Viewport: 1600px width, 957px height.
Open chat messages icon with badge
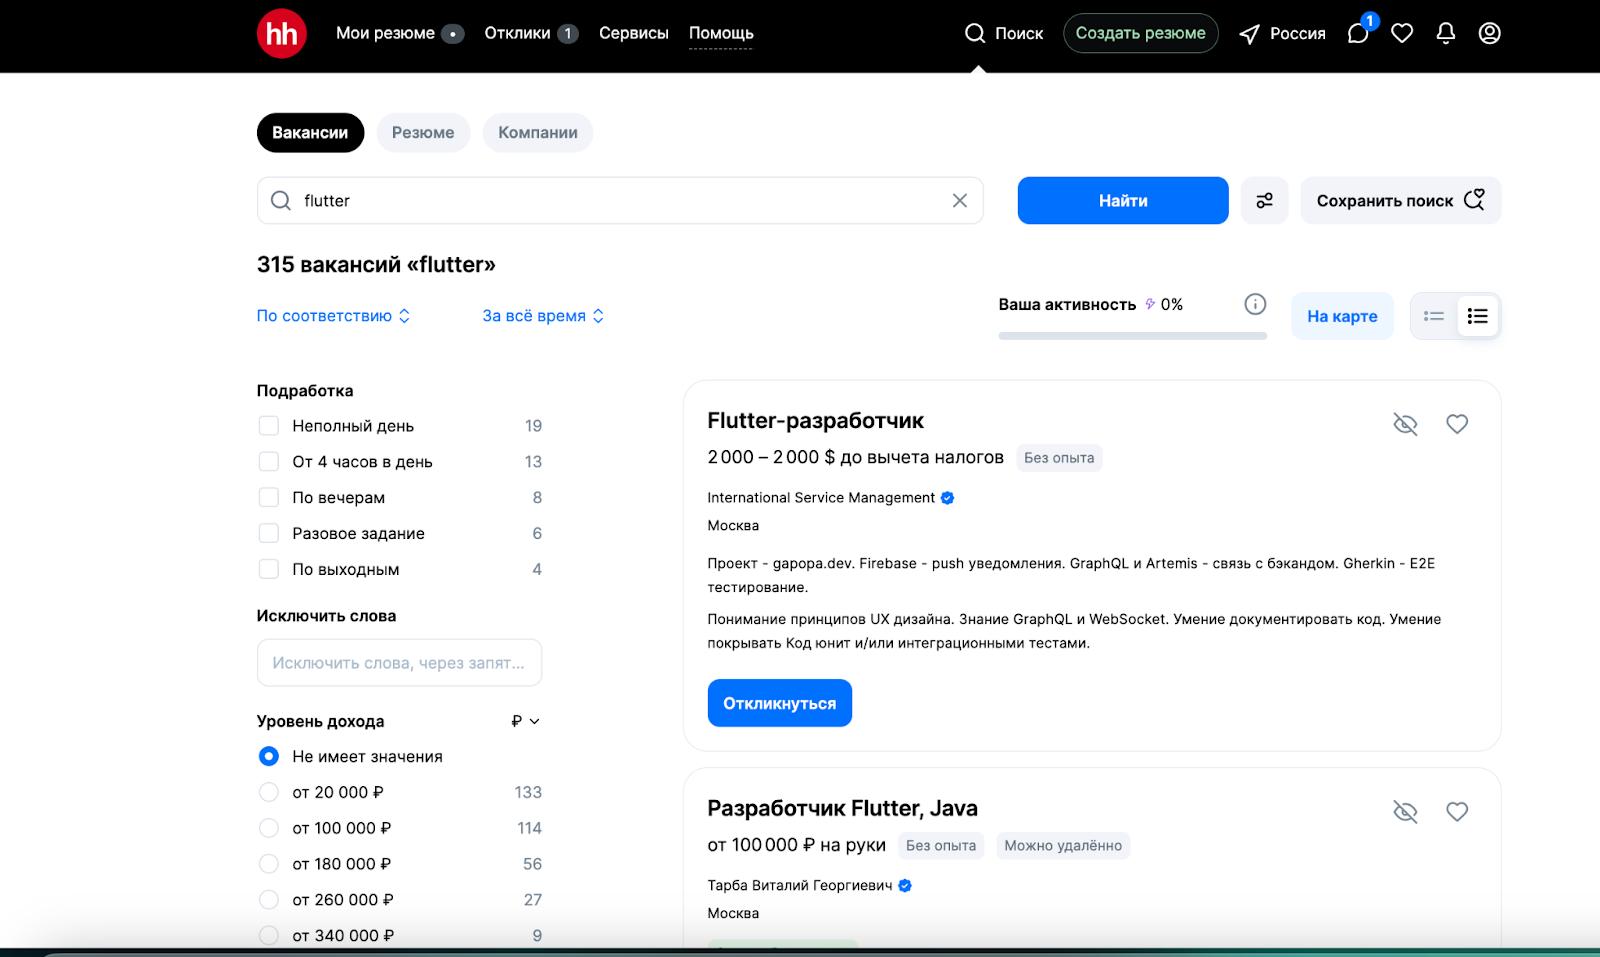tap(1358, 34)
